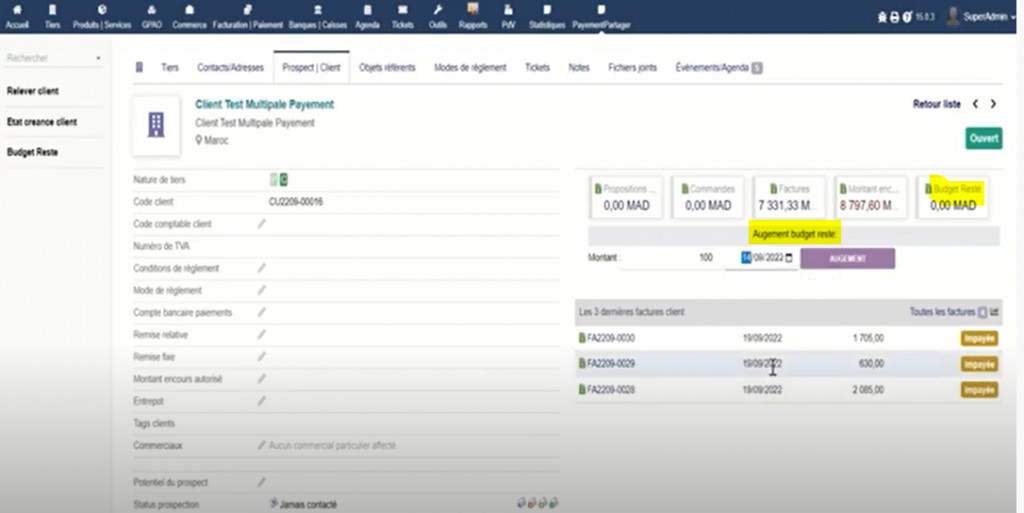The height and width of the screenshot is (513, 1024).
Task: Switch to the Modes de règlement tab
Action: coord(470,68)
